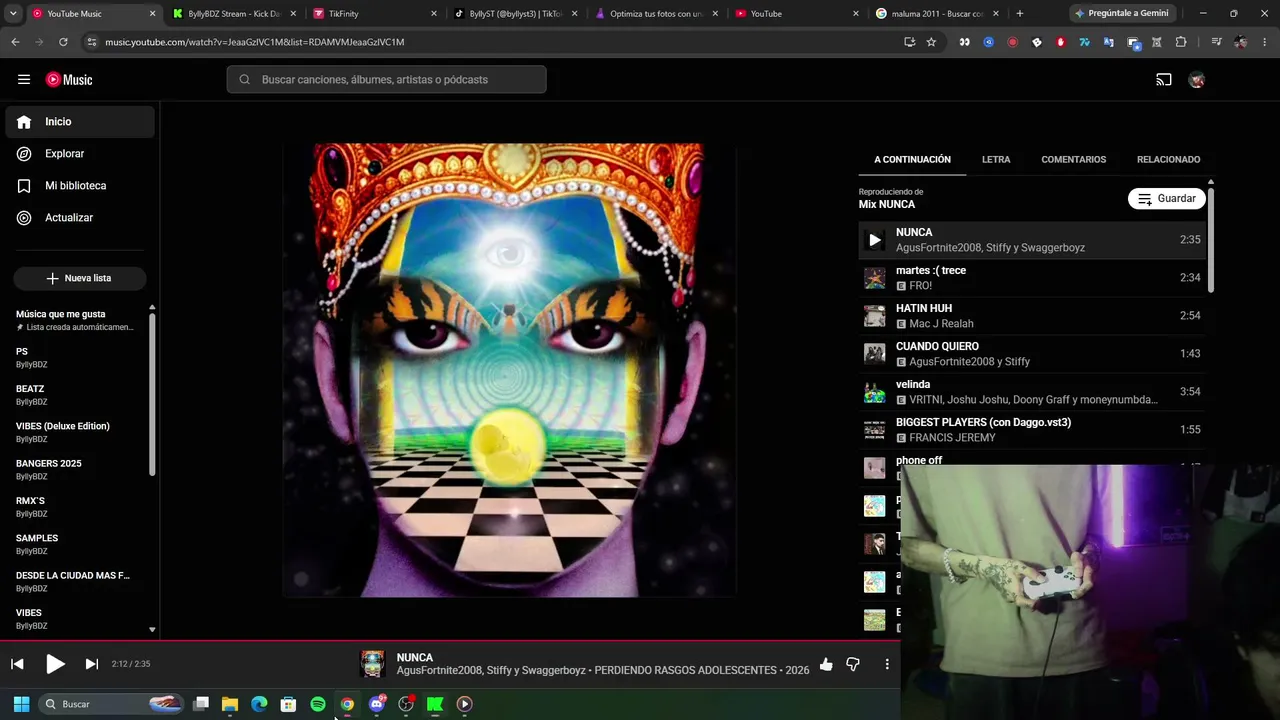
Task: Open a new browser tab
Action: pos(1019,14)
